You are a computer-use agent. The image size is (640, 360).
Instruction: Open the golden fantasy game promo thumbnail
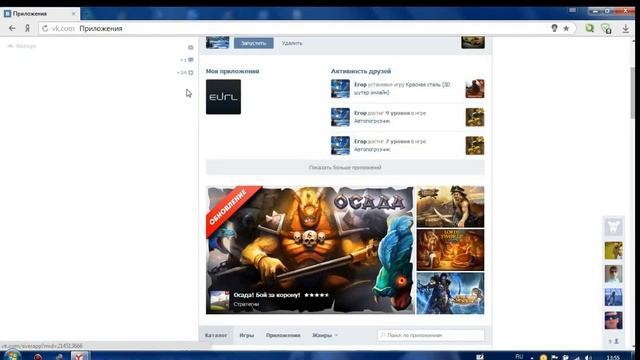(x=450, y=250)
